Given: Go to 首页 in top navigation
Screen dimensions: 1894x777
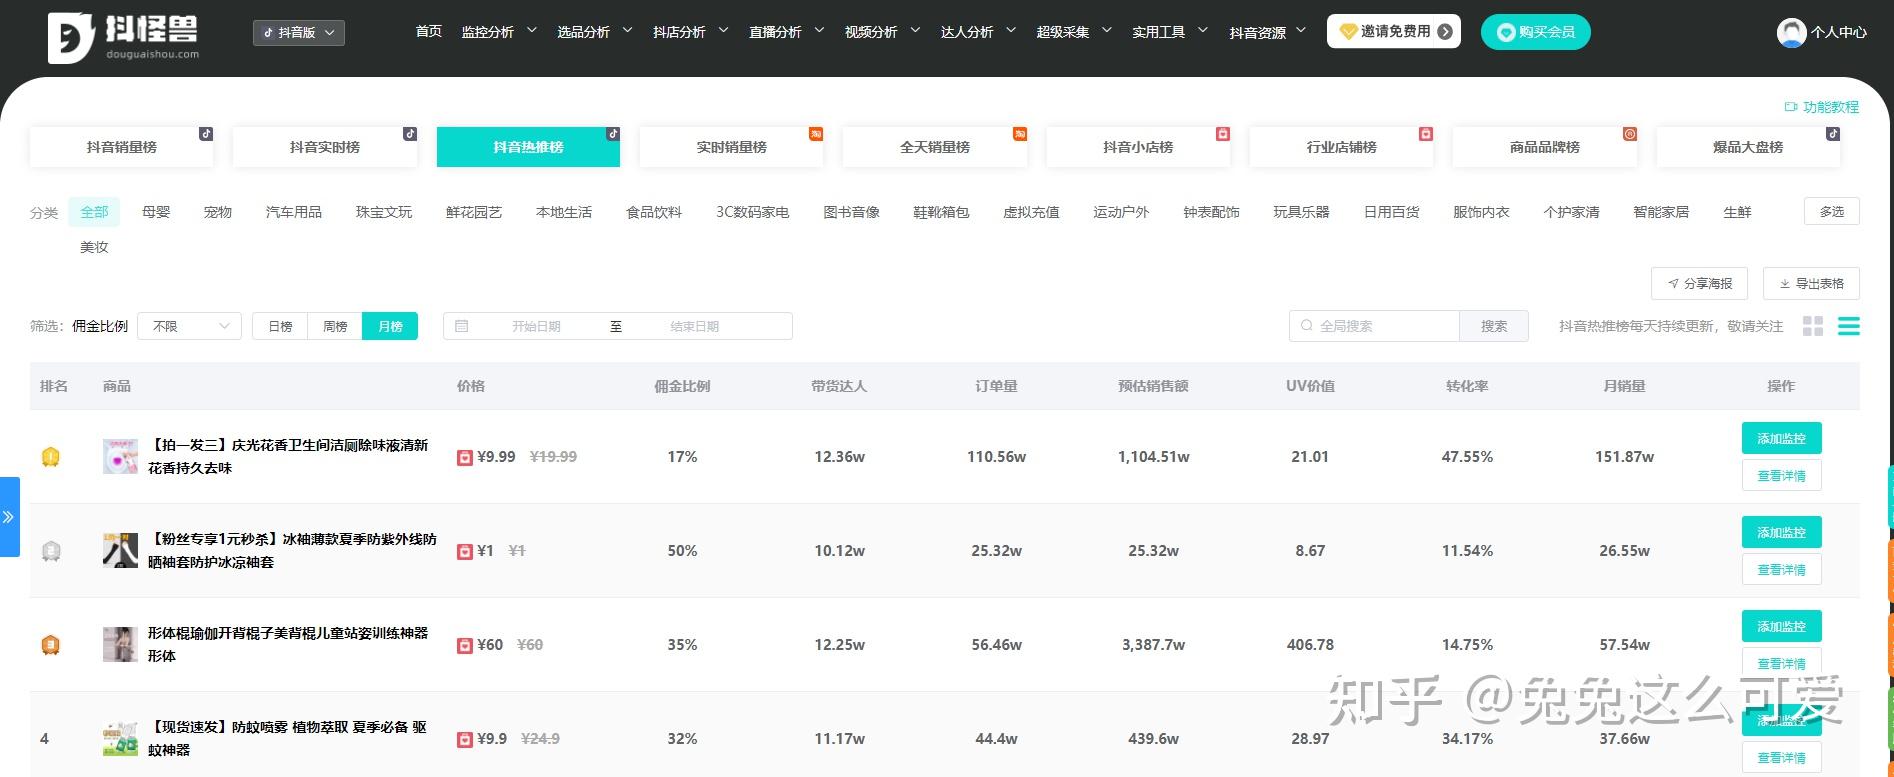Looking at the screenshot, I should click(428, 32).
